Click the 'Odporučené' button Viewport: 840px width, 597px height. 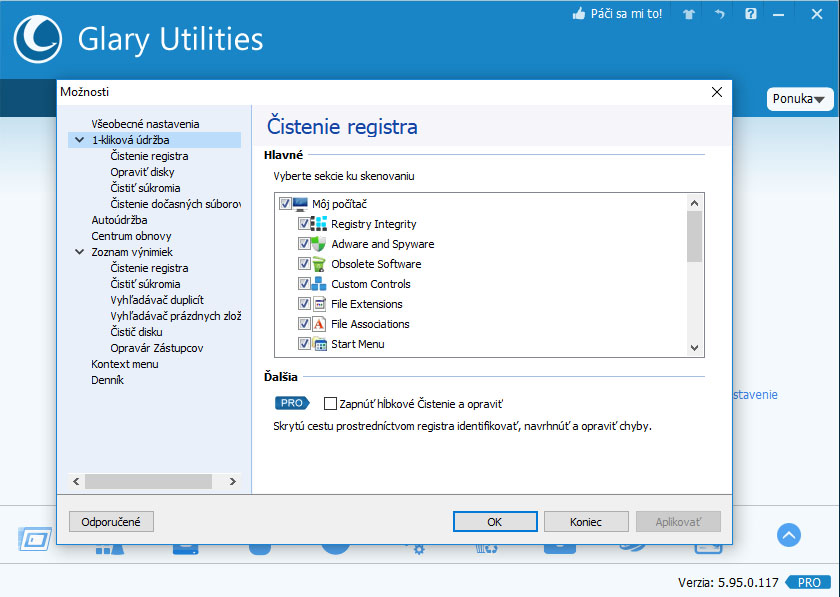tap(111, 521)
